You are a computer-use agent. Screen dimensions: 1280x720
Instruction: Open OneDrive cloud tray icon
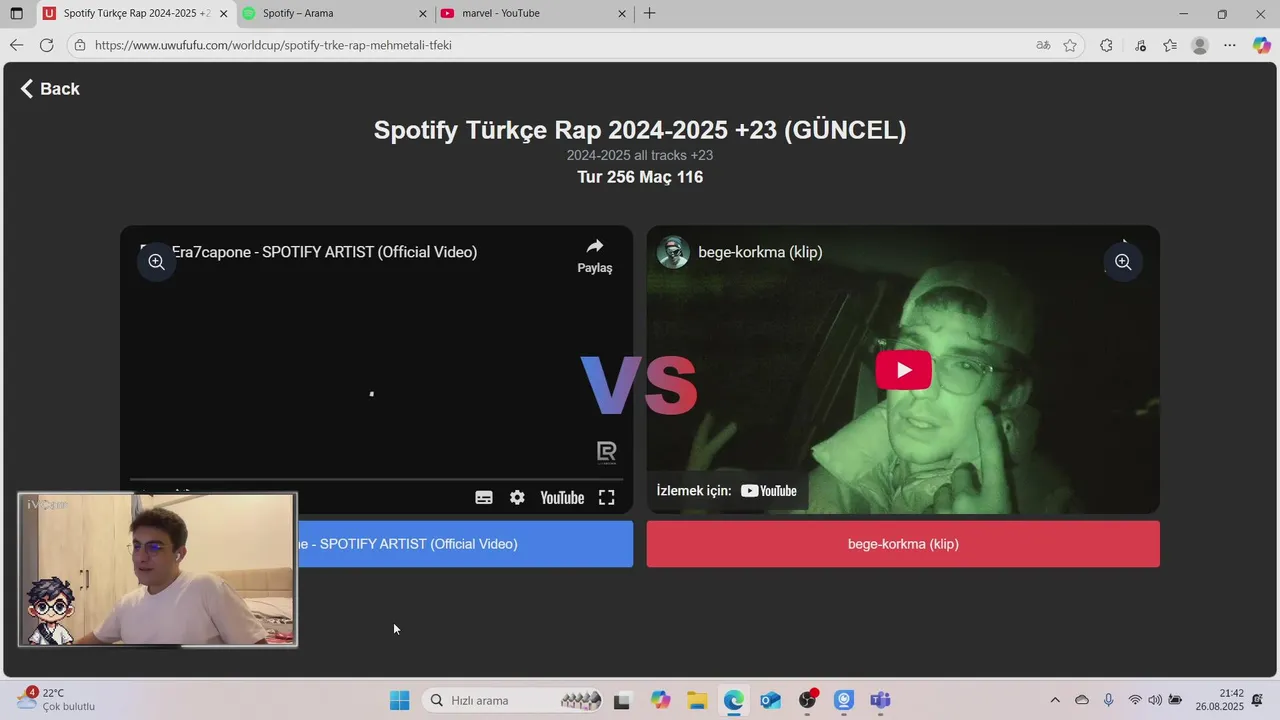(1082, 700)
